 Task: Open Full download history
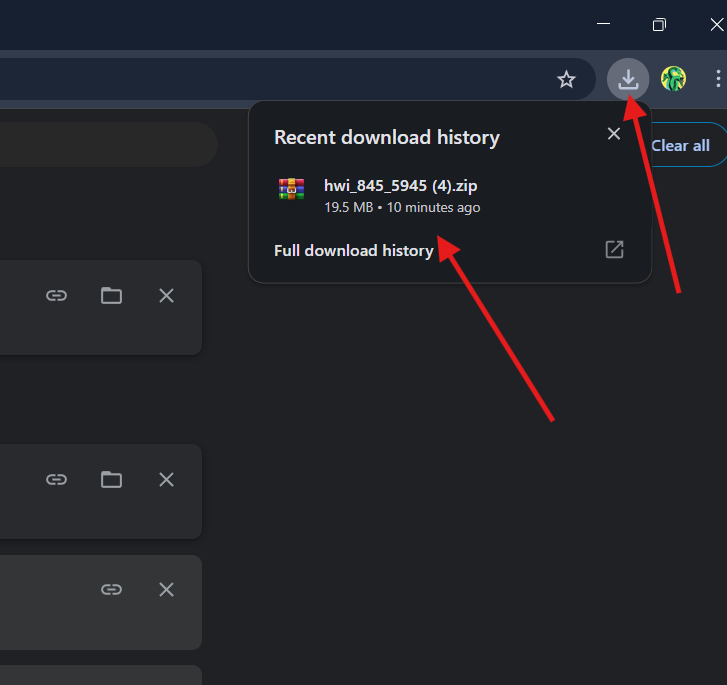tap(353, 251)
